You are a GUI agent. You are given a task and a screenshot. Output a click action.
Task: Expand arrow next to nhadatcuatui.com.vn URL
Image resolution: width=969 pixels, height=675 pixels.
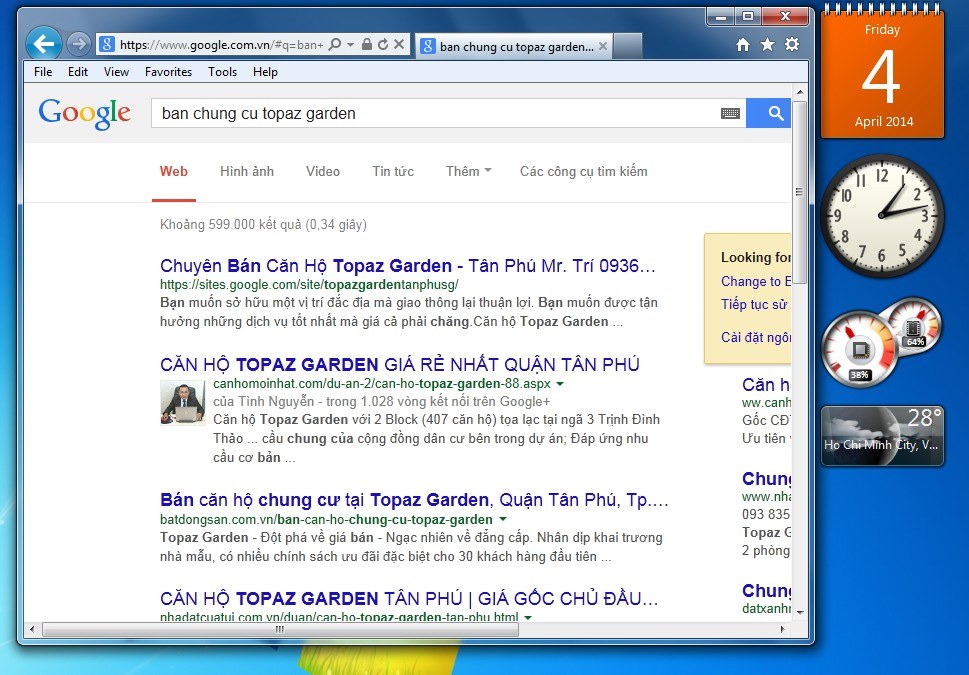528,617
